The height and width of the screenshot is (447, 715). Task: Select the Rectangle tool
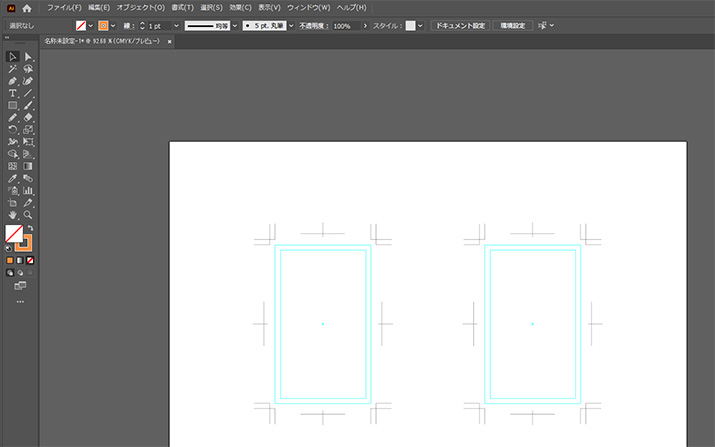13,105
